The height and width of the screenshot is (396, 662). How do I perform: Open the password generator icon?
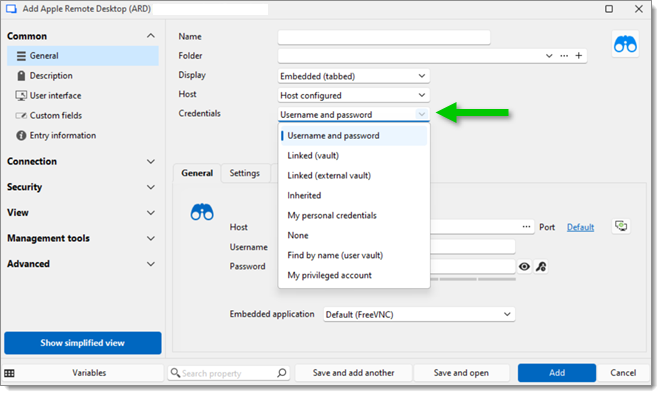(x=541, y=266)
